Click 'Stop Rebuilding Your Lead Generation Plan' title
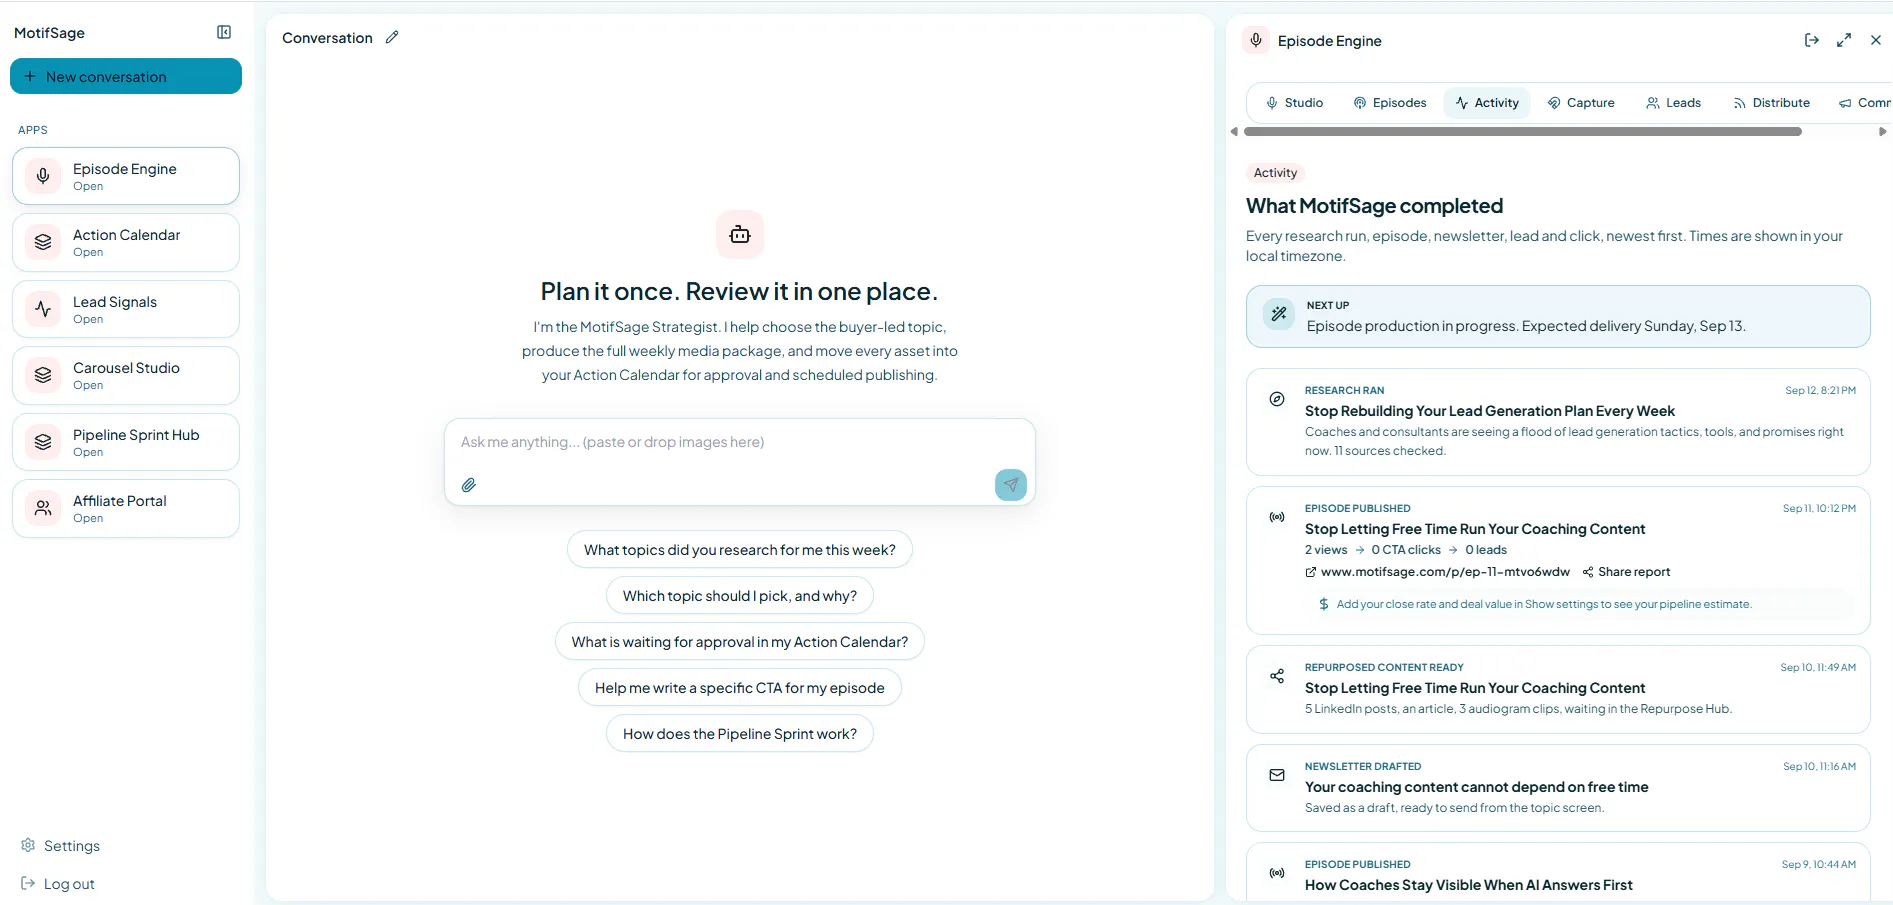Screen dimensions: 1893x905 click(1489, 411)
